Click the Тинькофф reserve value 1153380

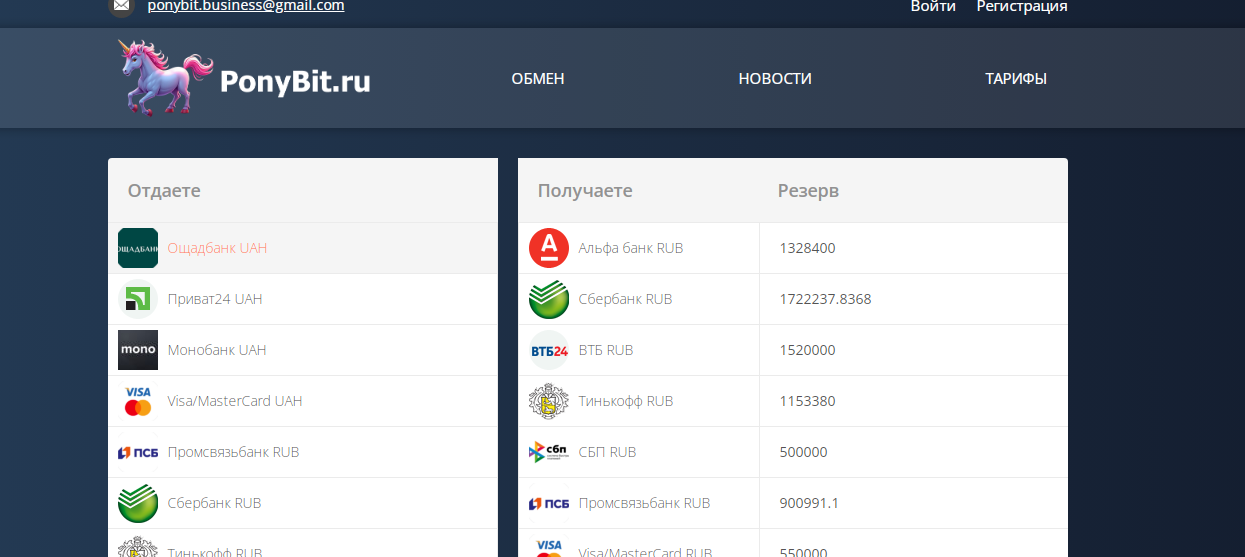point(807,401)
